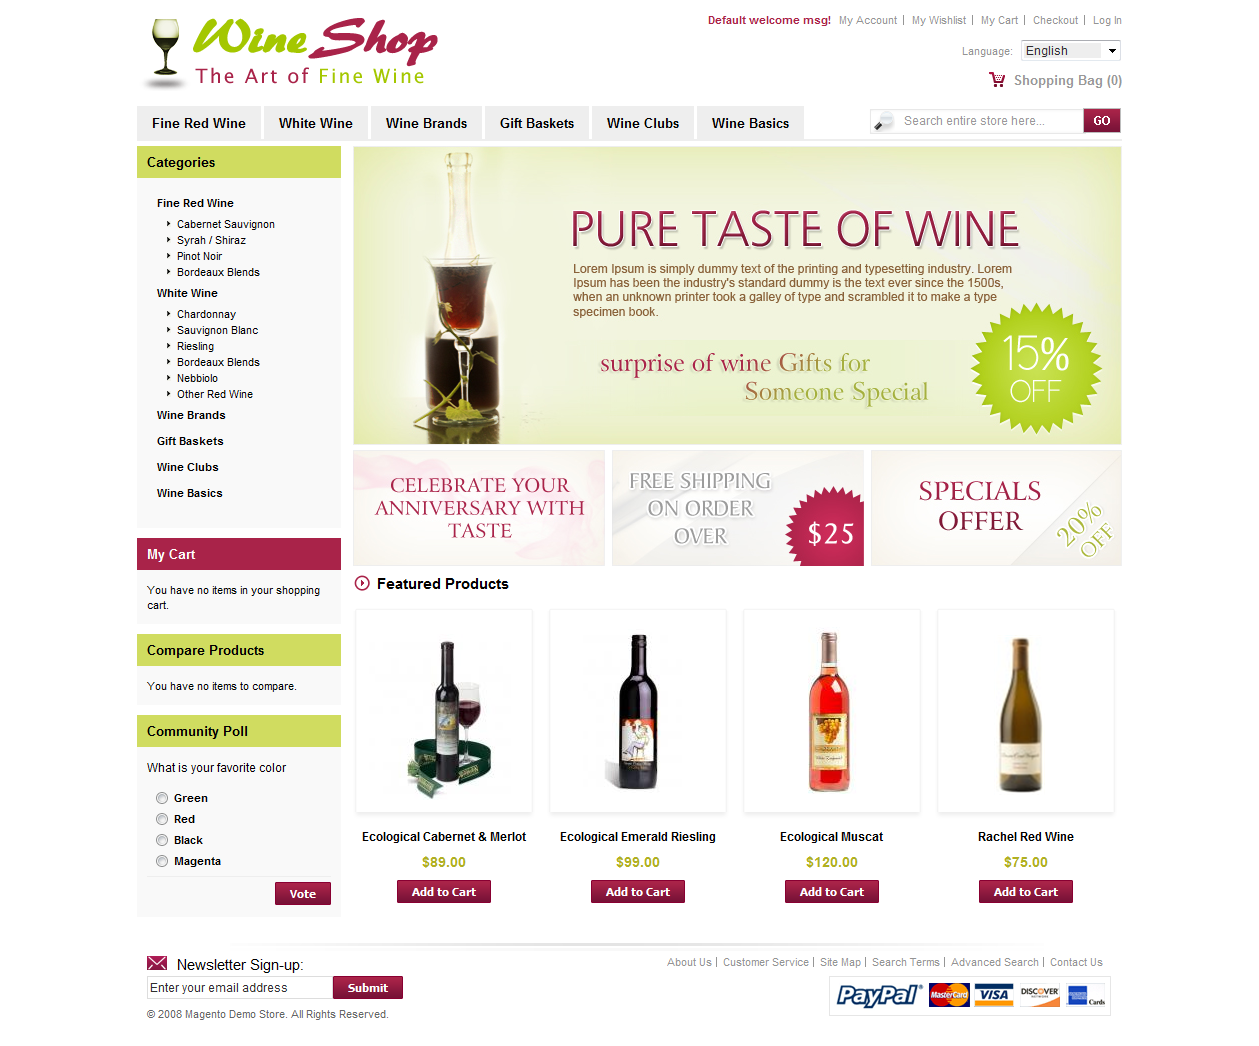Image resolution: width=1259 pixels, height=1046 pixels.
Task: Click the Wine Shop wine glass logo
Action: point(165,52)
